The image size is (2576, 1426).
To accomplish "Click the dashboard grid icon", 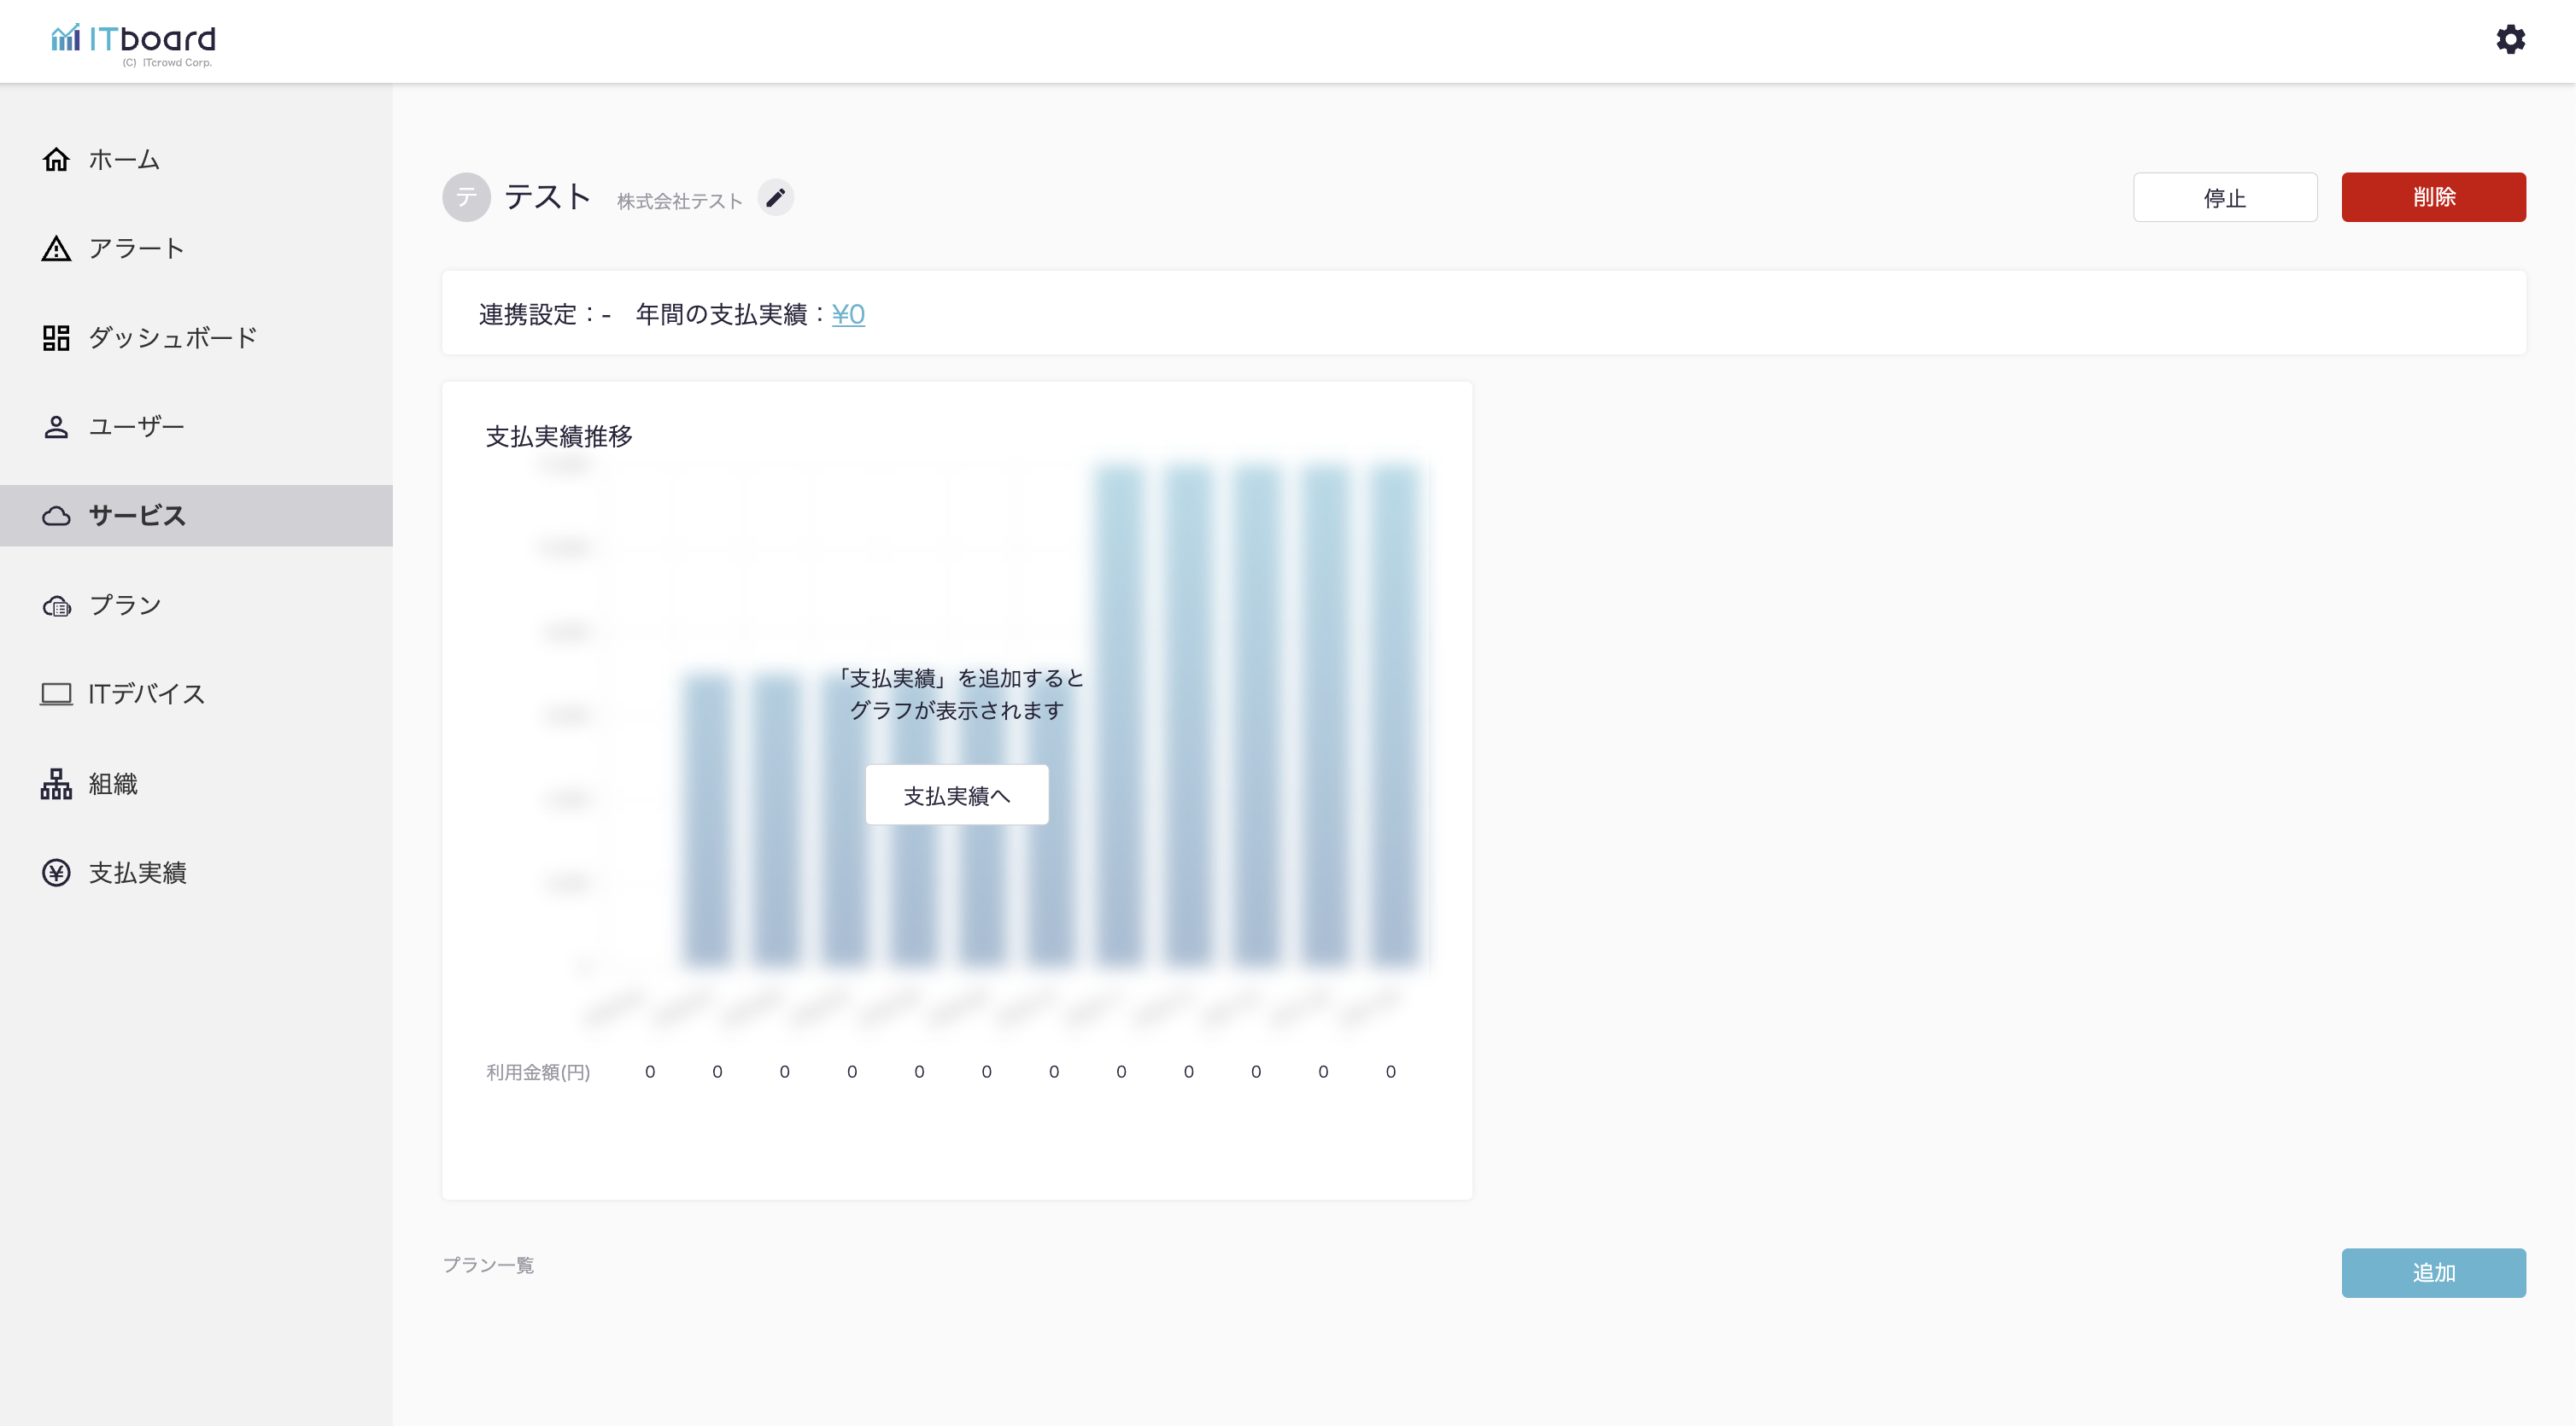I will point(56,338).
